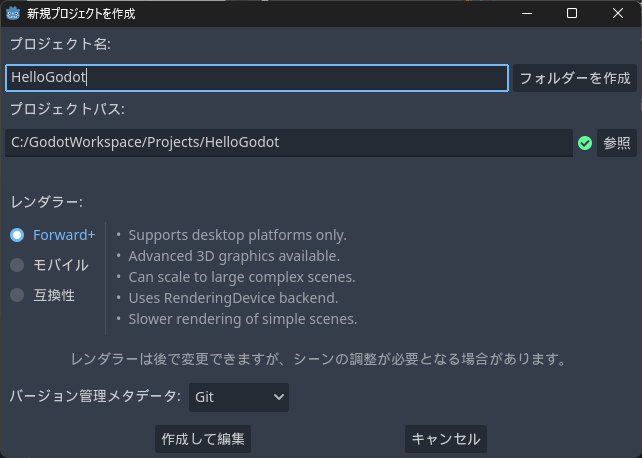This screenshot has width=642, height=458.
Task: Close the new project dialog window
Action: pyautogui.click(x=618, y=14)
